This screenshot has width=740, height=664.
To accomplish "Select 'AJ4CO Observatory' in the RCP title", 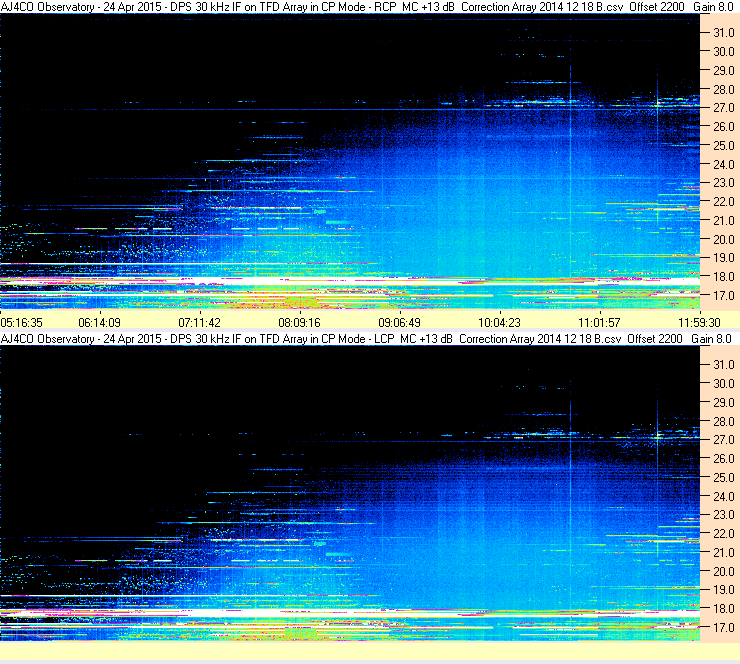I will pyautogui.click(x=47, y=7).
